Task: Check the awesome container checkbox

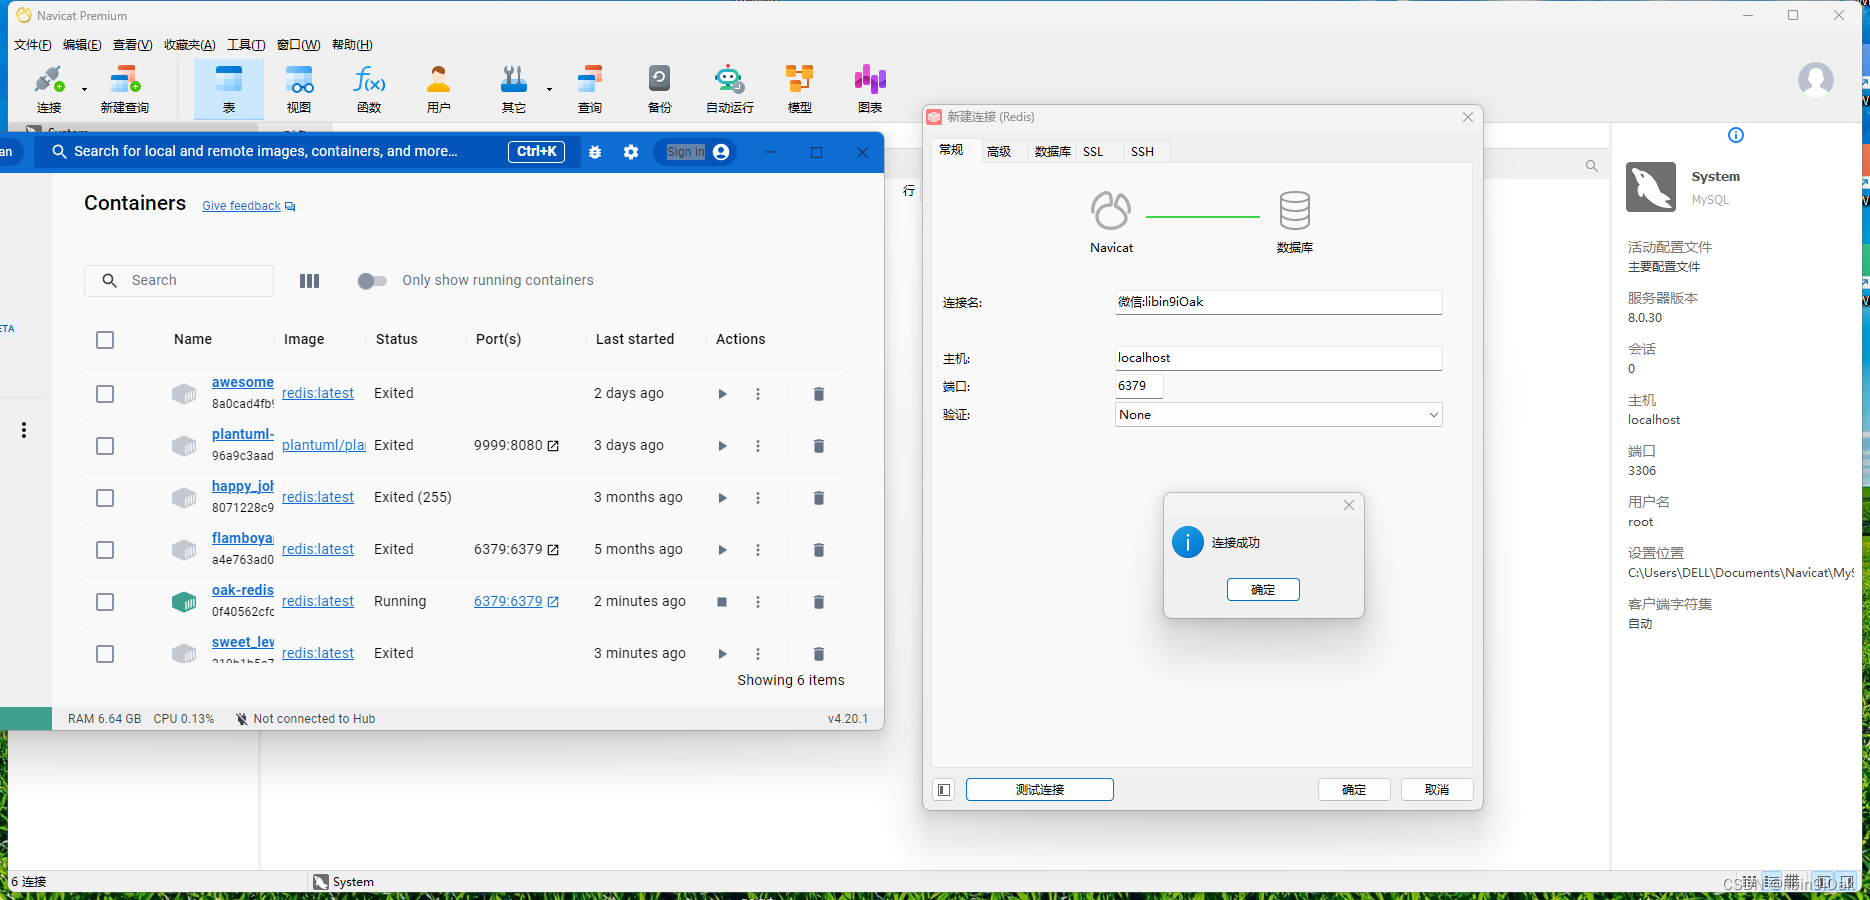Action: tap(105, 394)
